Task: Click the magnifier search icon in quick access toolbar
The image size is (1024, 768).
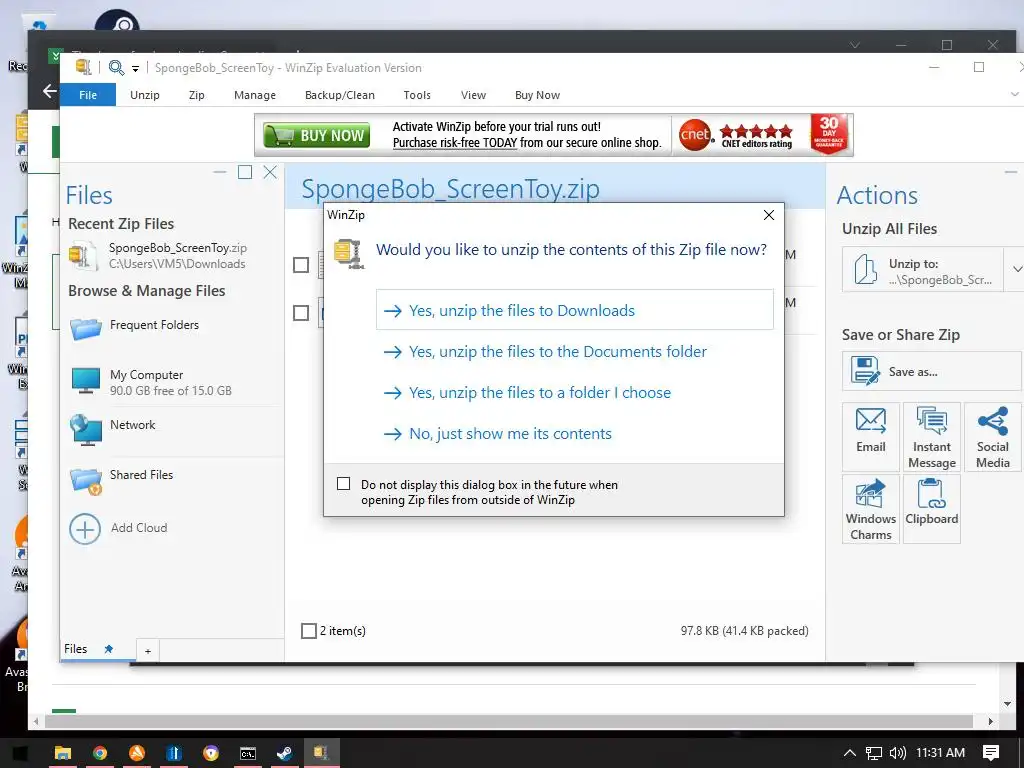Action: click(x=116, y=67)
